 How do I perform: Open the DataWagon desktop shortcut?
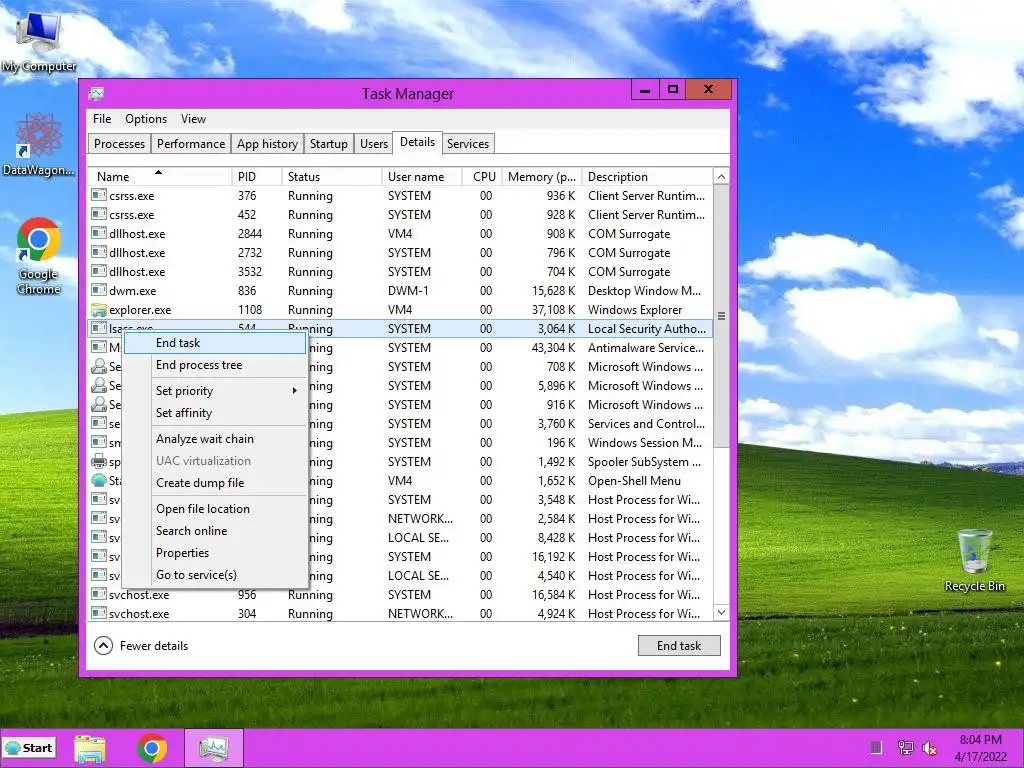(x=39, y=145)
